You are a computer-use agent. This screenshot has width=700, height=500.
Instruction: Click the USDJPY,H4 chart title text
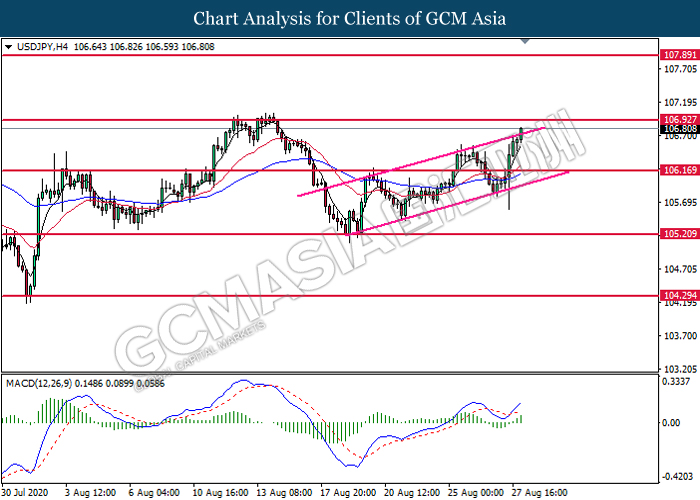(x=42, y=47)
